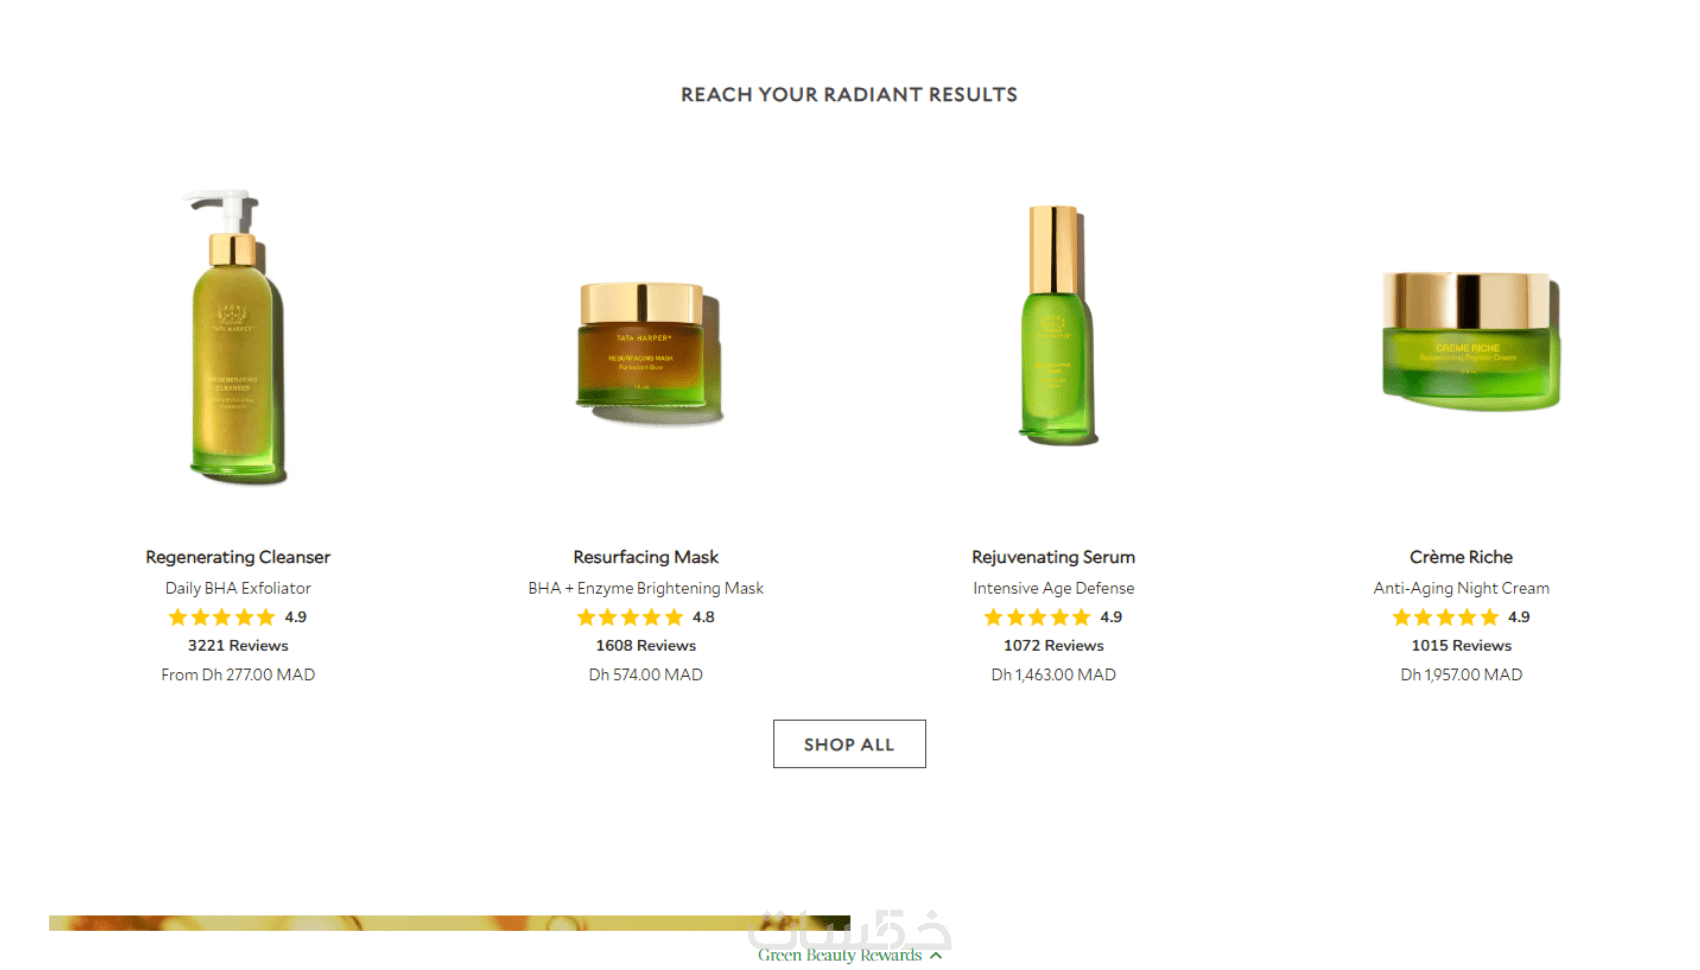1700x970 pixels.
Task: Open the Rejuvenating Serum bottle image
Action: 1056,324
